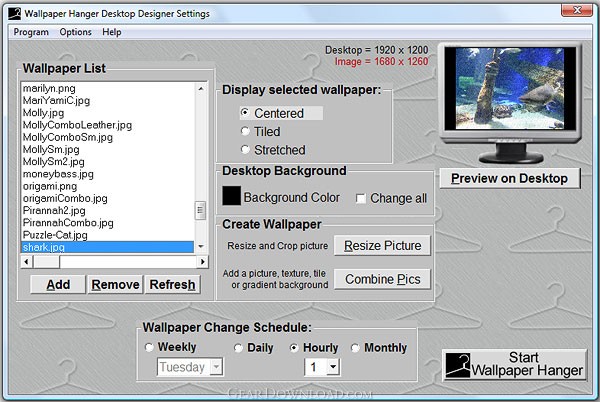Click the horizontal scrollbar thumb in wallpaper list
This screenshot has width=600, height=402.
pyautogui.click(x=46, y=262)
